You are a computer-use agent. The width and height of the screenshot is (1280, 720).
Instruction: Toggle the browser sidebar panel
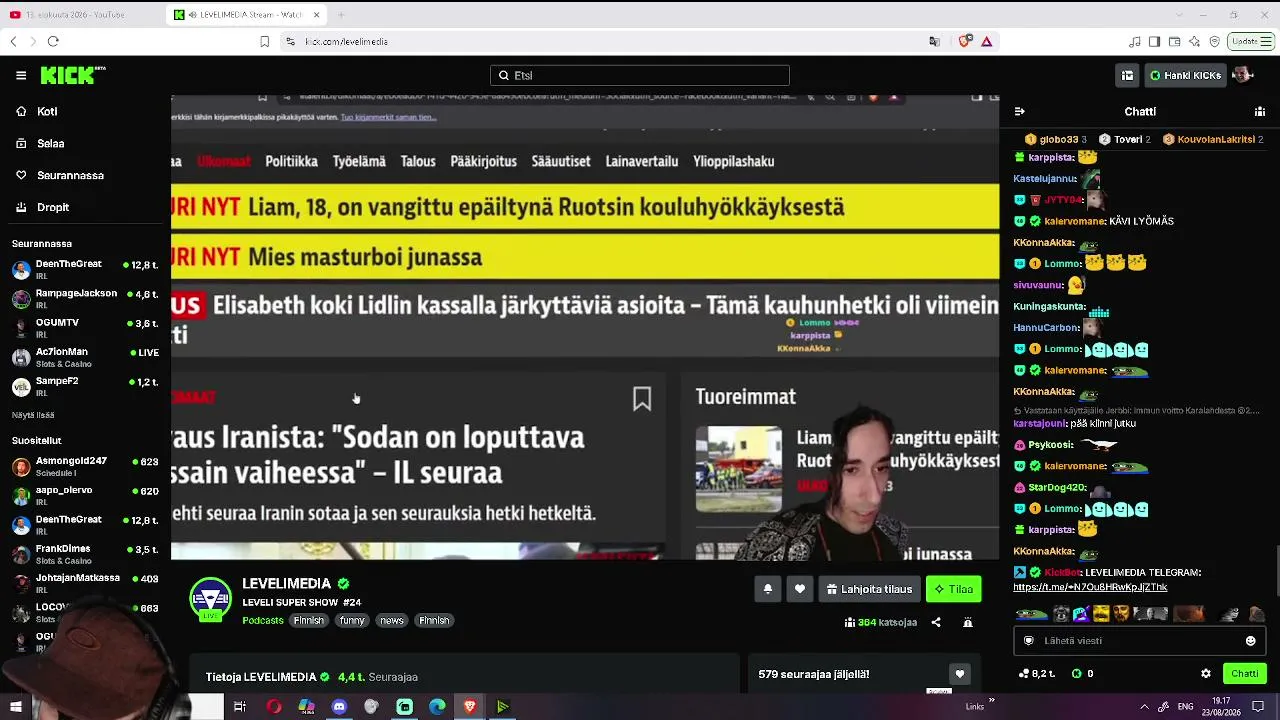click(x=1155, y=41)
